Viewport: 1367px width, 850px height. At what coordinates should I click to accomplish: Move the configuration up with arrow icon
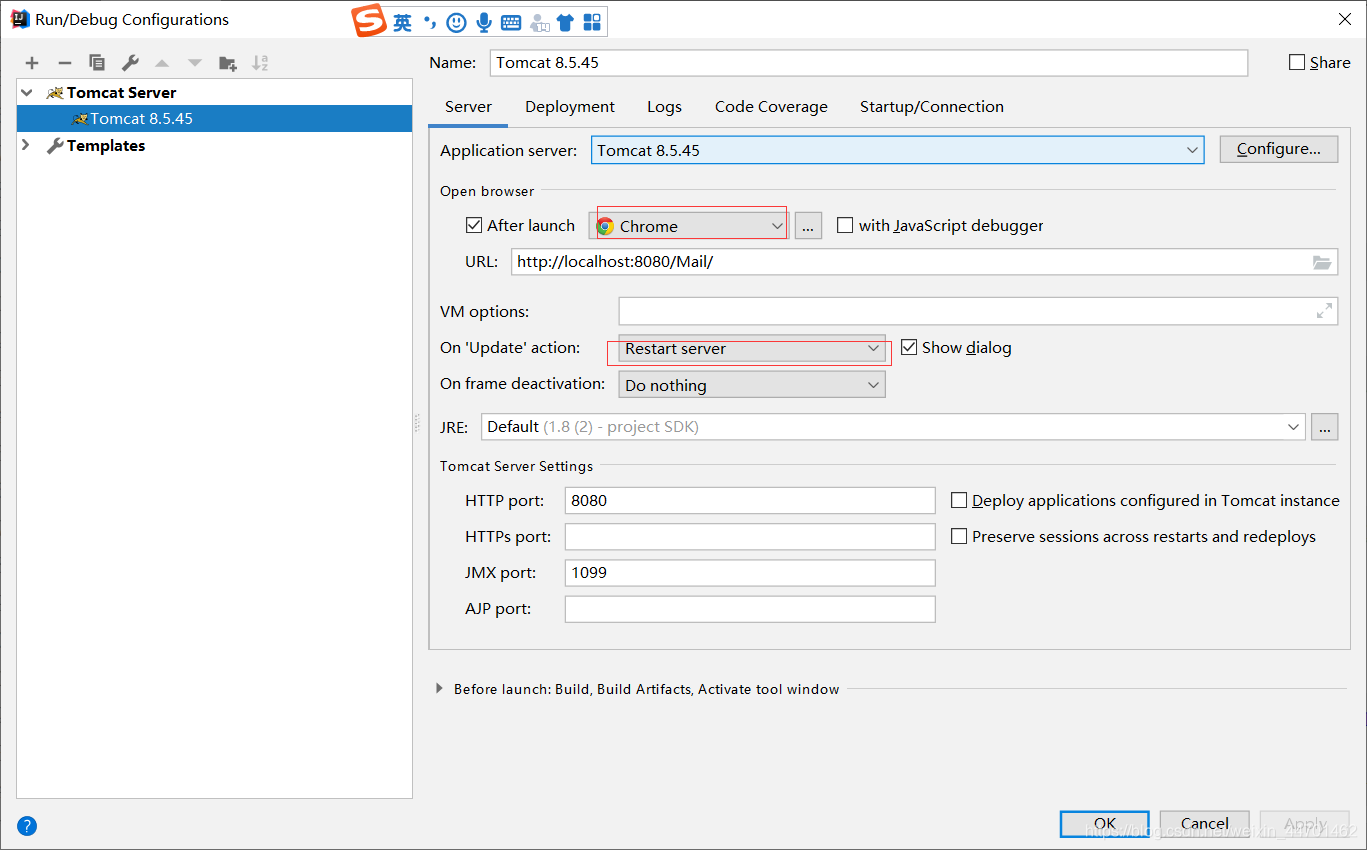(162, 63)
